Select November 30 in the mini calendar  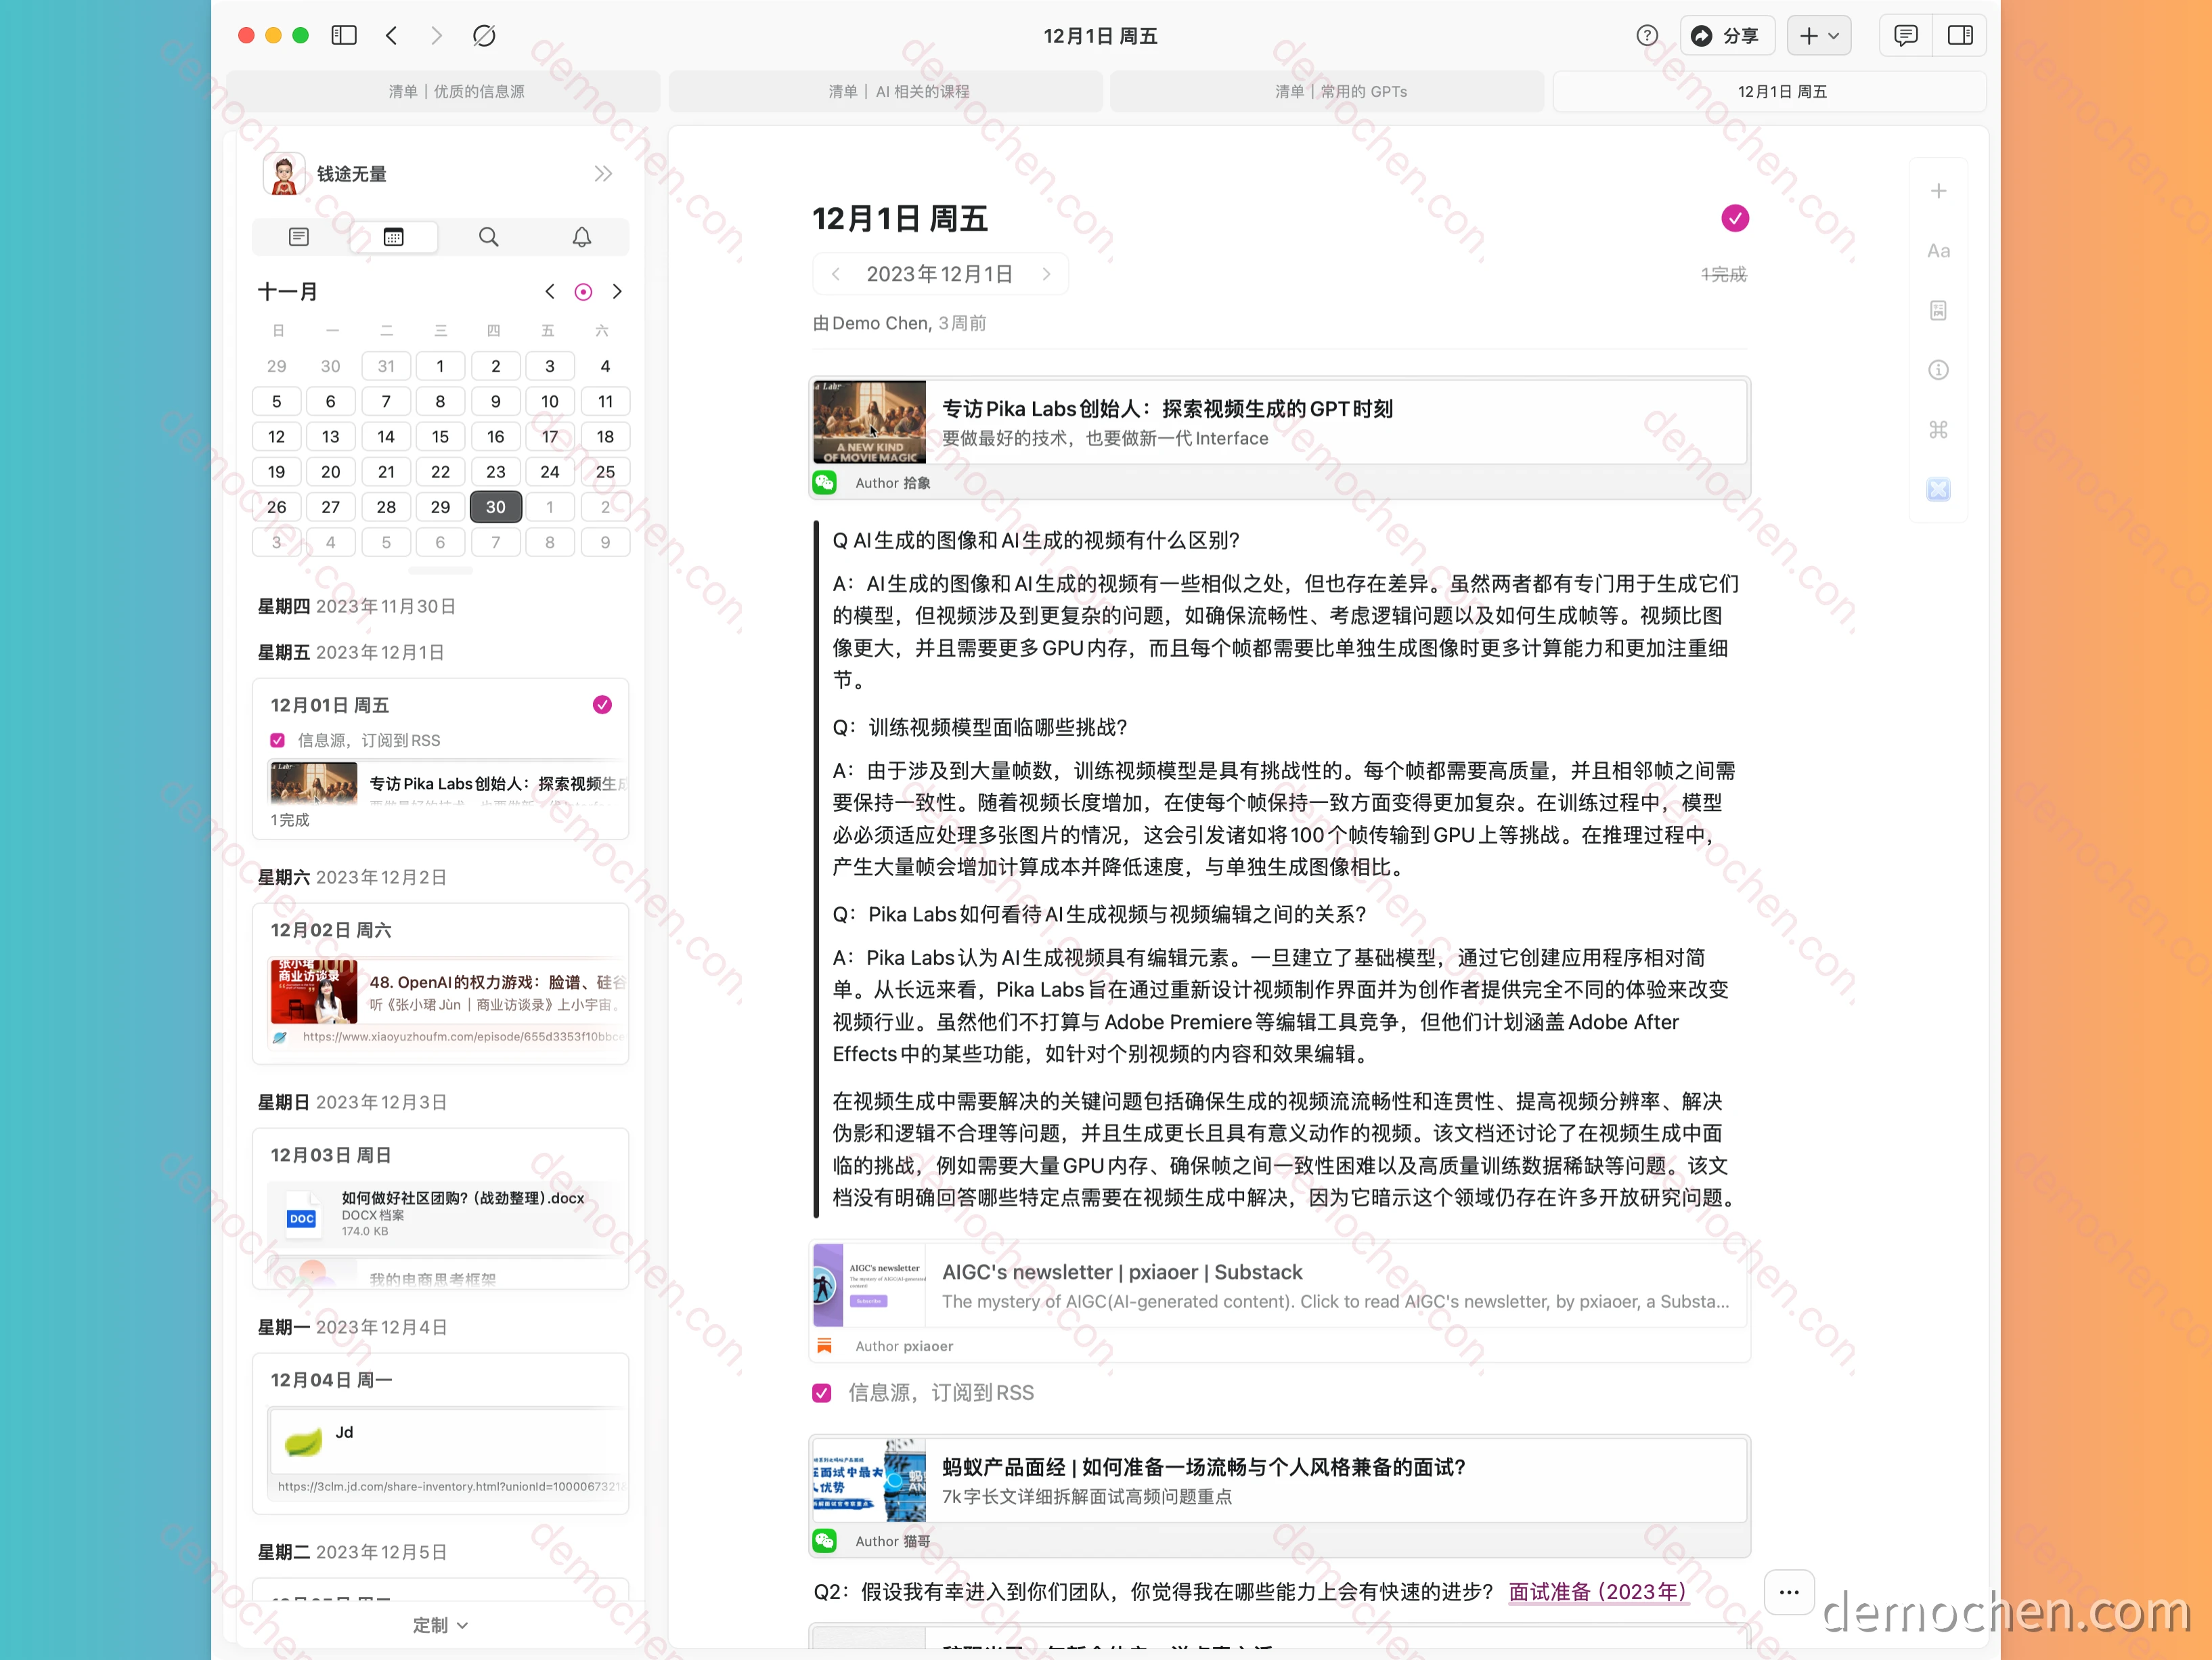(496, 507)
